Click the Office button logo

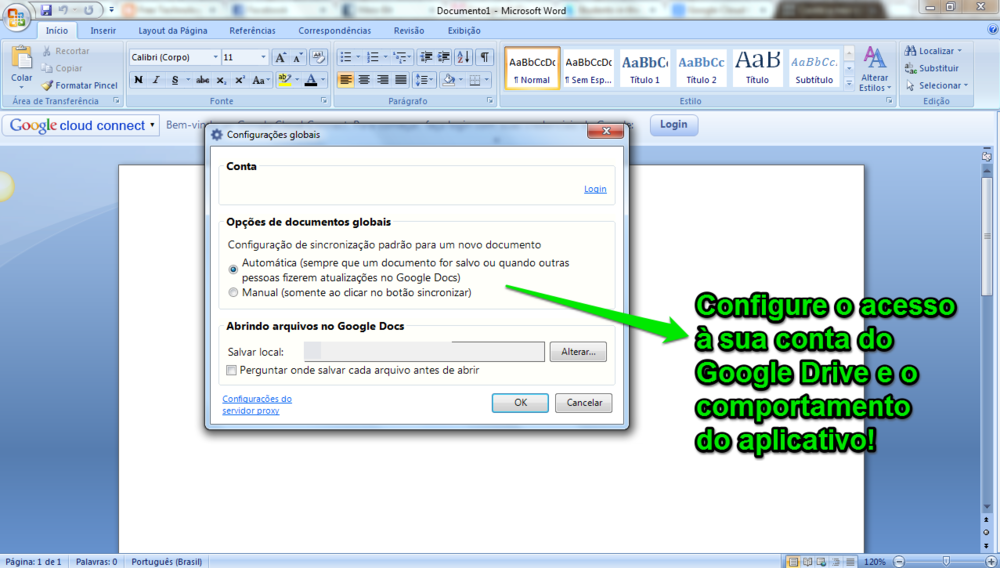click(x=16, y=17)
